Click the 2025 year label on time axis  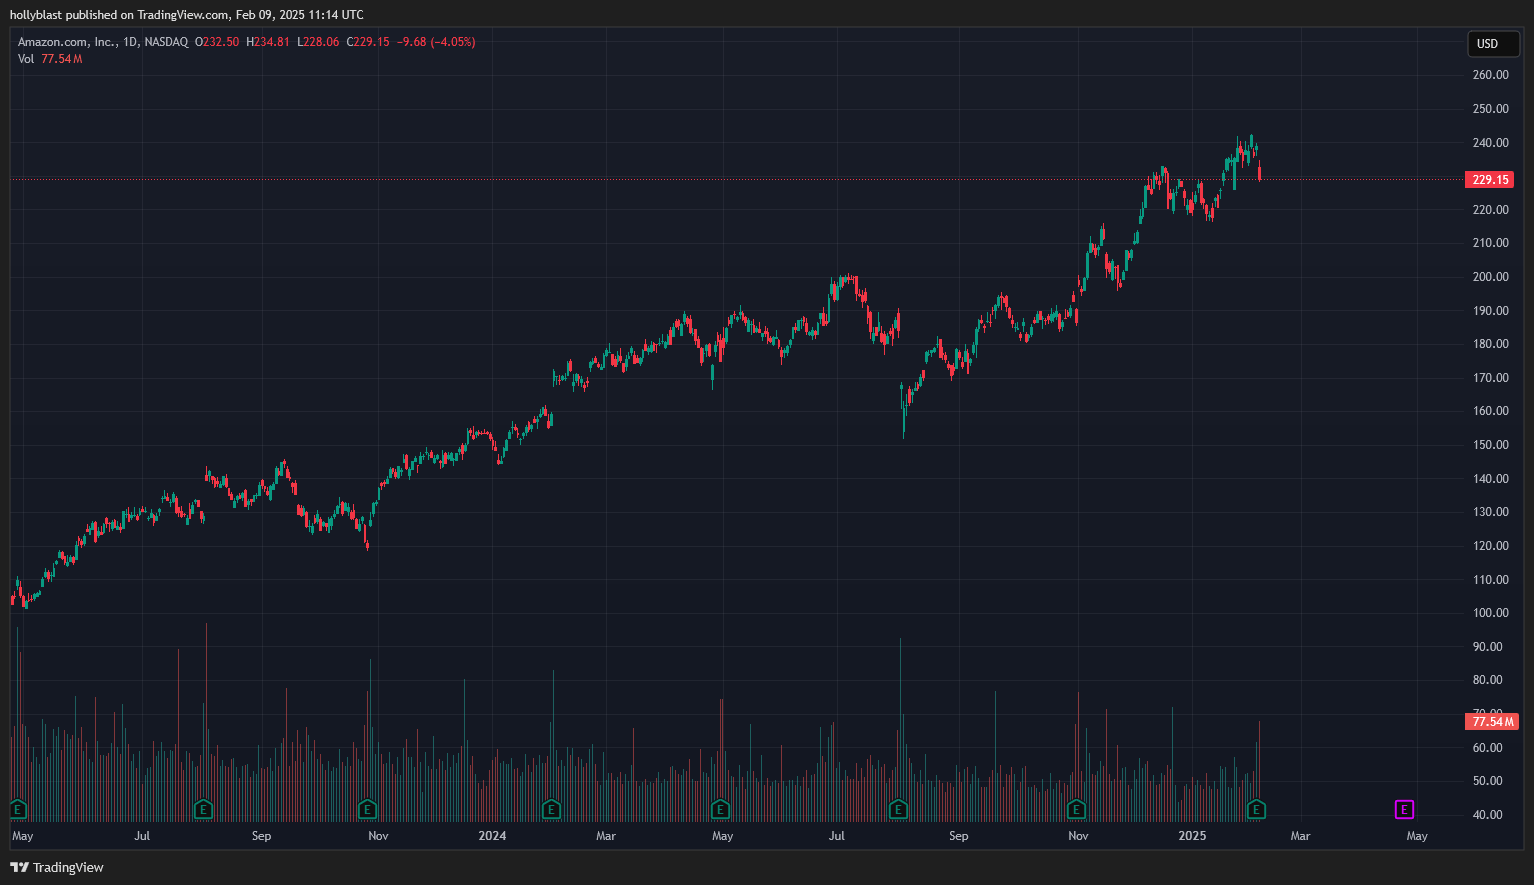1192,836
